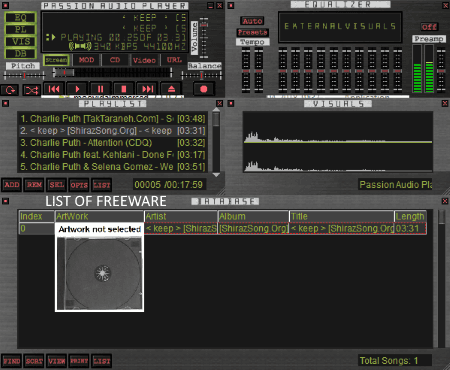The height and width of the screenshot is (370, 450).
Task: Pause the current song
Action: [100, 89]
